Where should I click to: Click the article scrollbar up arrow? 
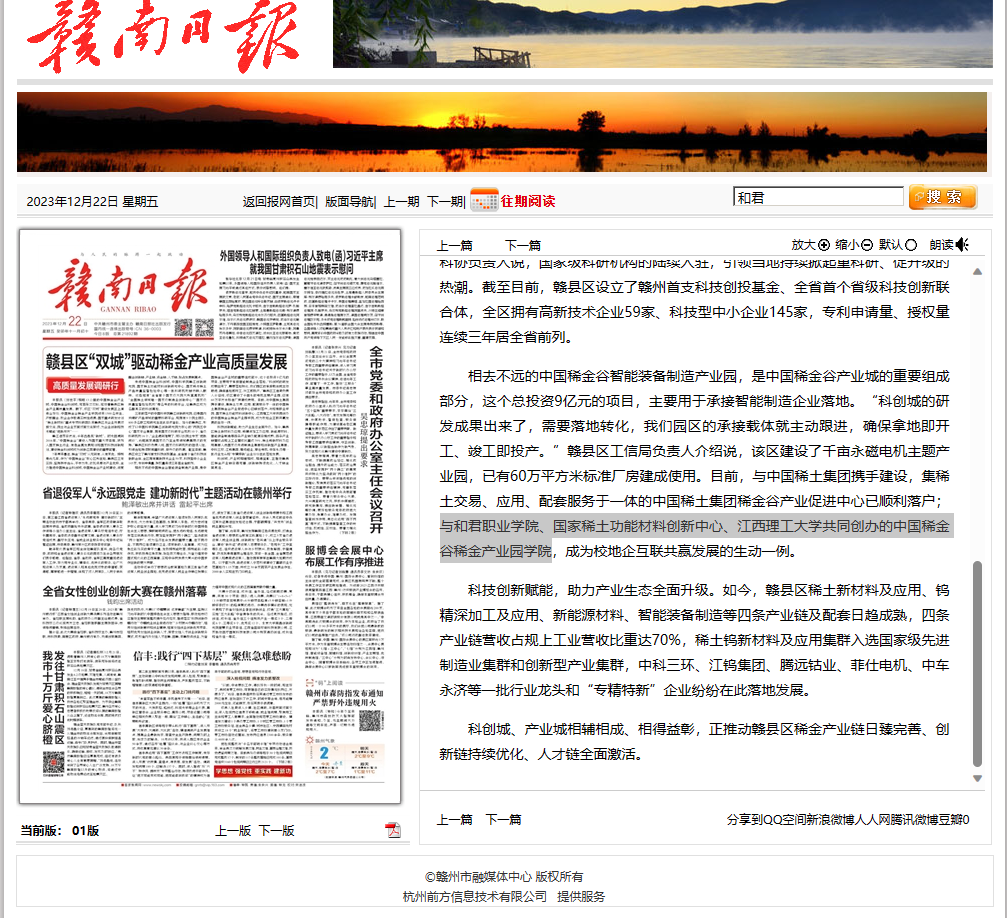pos(977,269)
